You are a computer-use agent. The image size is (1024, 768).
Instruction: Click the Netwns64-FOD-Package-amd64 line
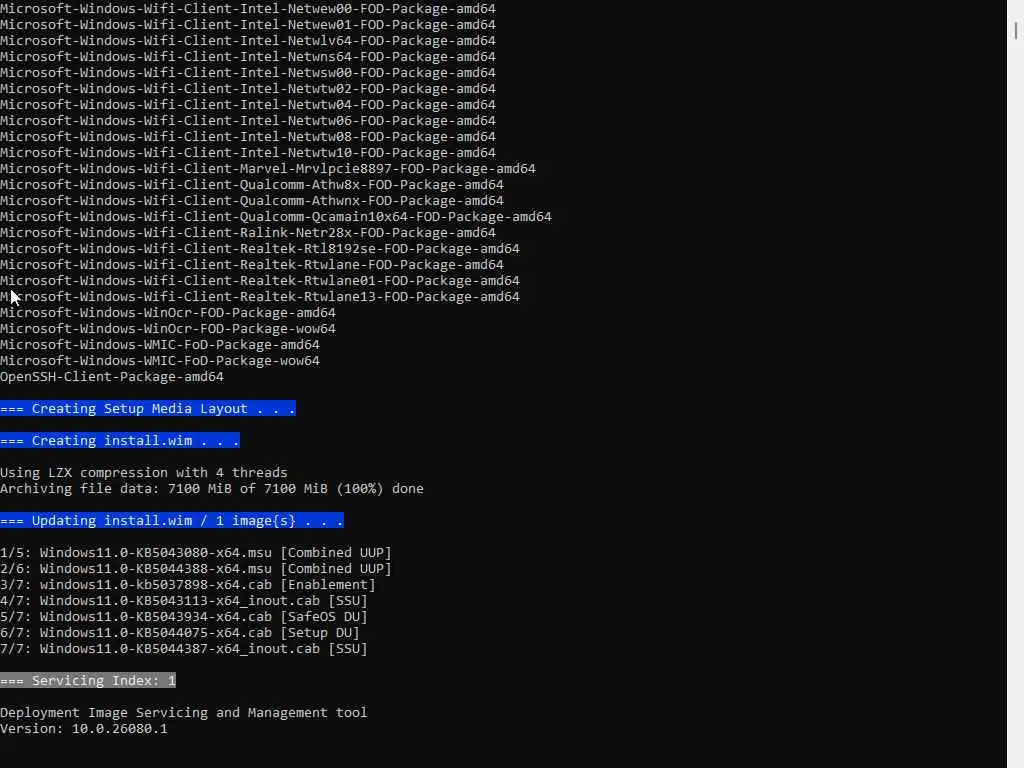(x=248, y=56)
